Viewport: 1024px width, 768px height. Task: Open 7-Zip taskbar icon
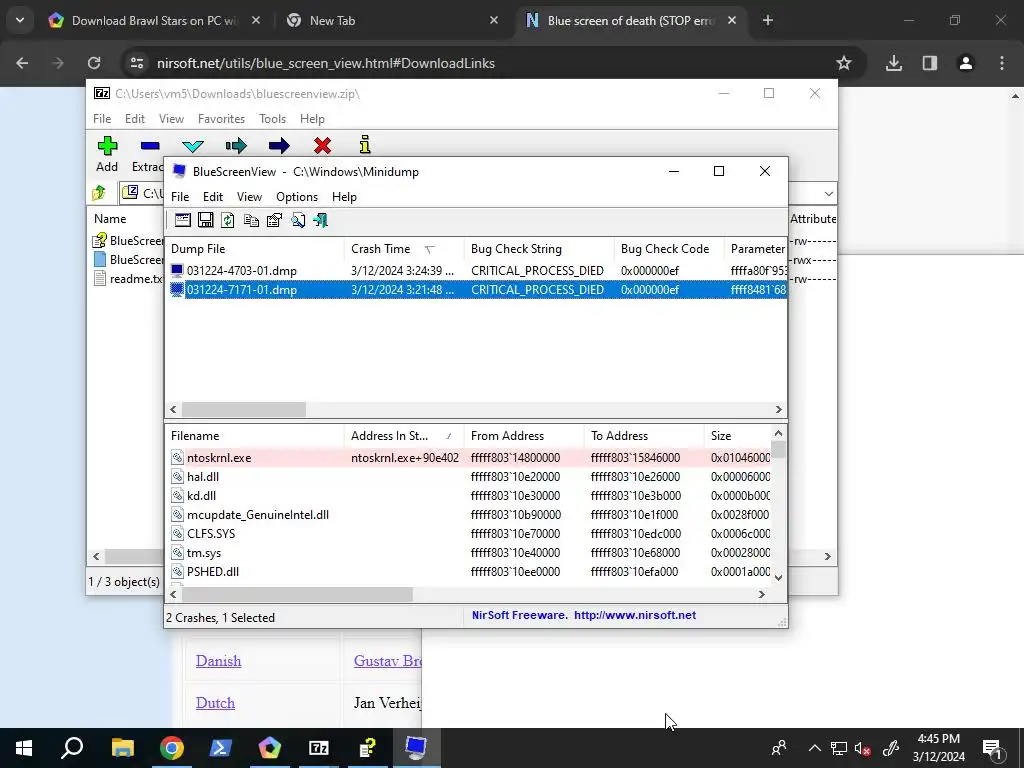click(x=319, y=748)
